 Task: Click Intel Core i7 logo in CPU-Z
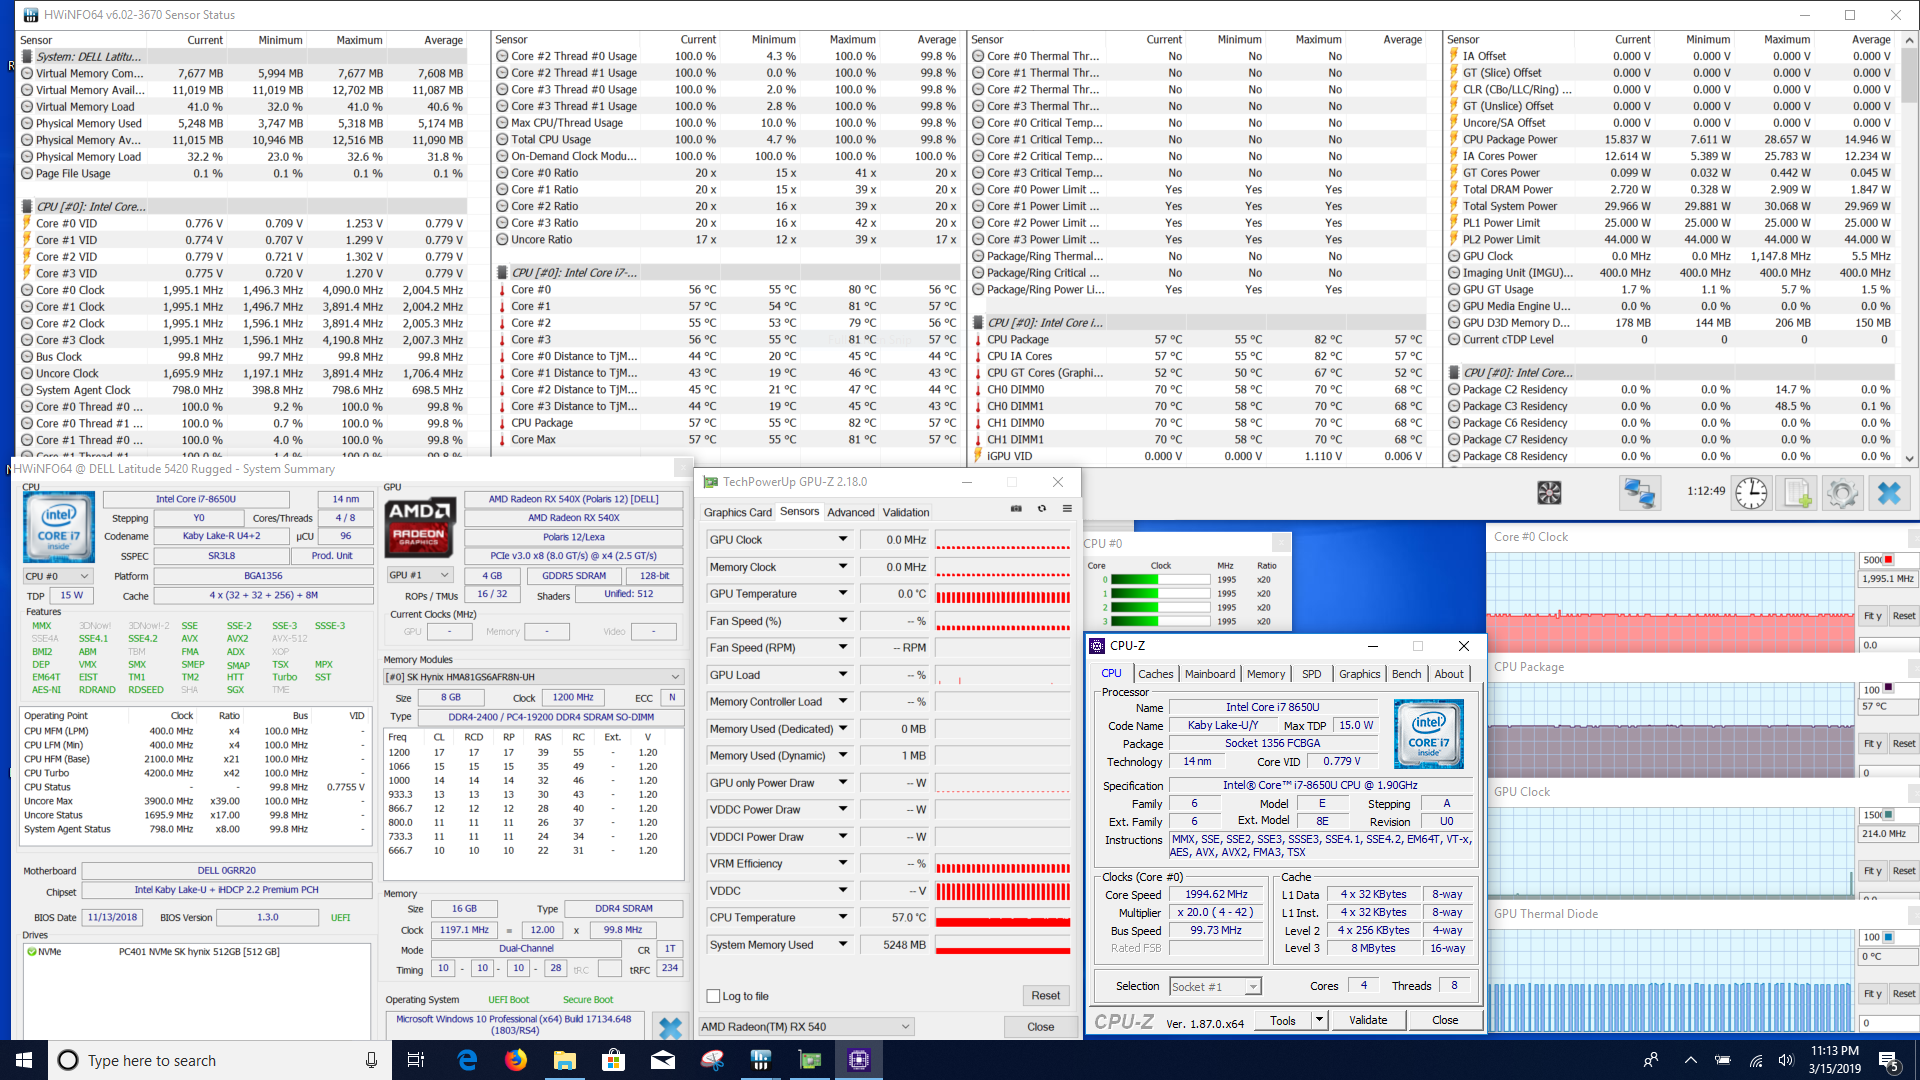[1429, 734]
